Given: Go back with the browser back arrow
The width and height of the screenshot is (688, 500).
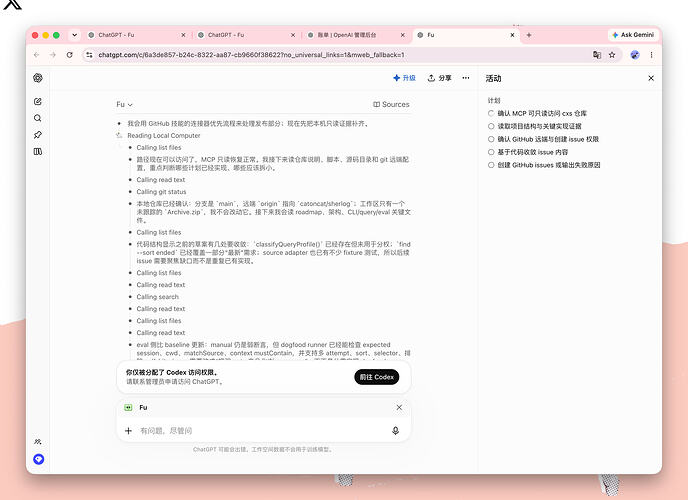Looking at the screenshot, I should [x=36, y=55].
